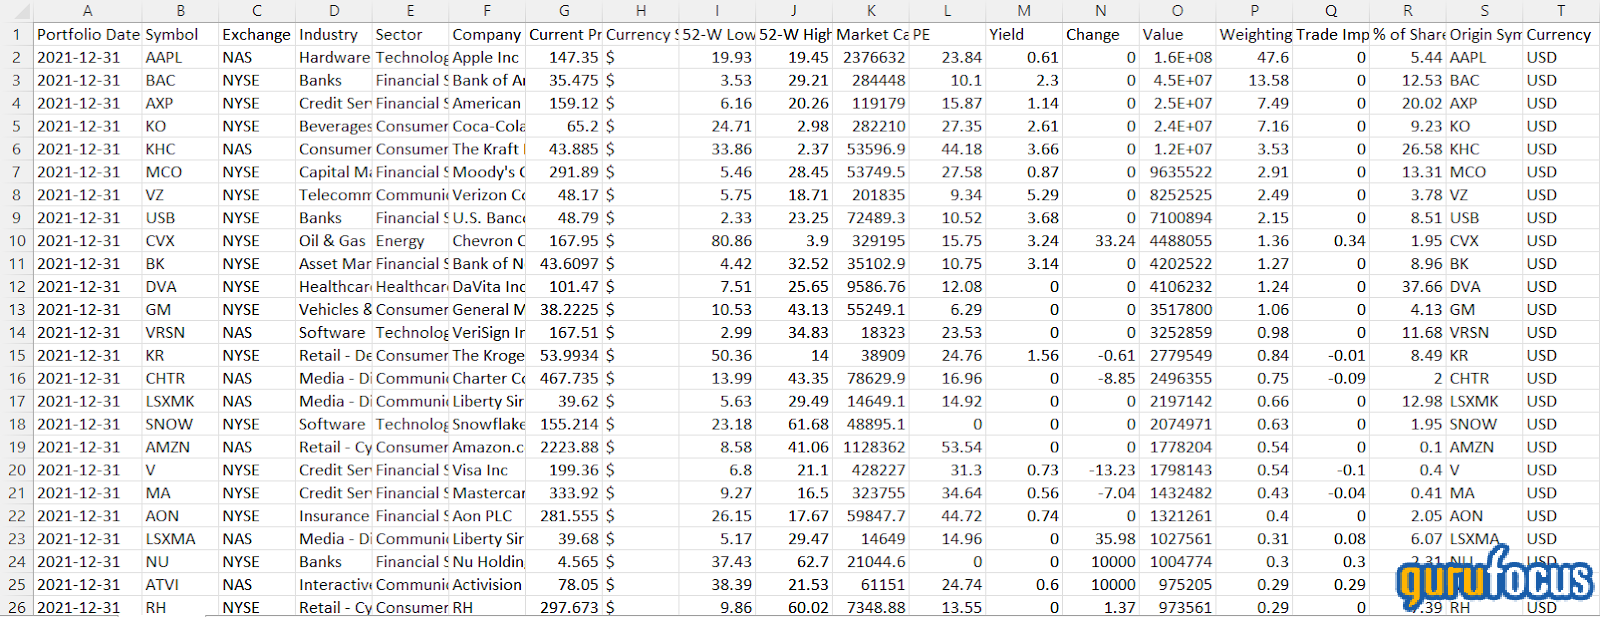1600x617 pixels.
Task: Select the KO symbol cell in column B
Action: click(x=180, y=127)
